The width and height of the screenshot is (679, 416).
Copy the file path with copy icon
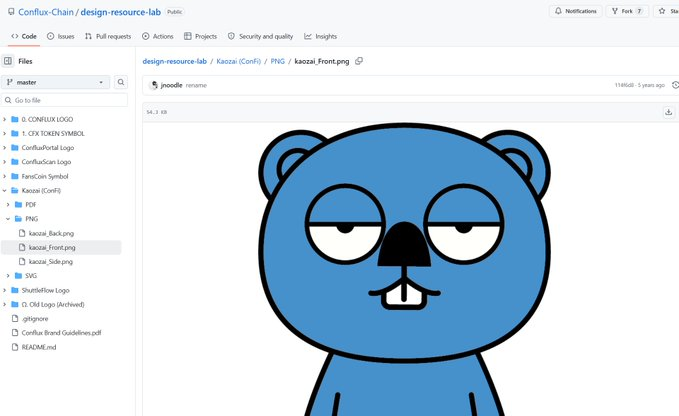(359, 61)
